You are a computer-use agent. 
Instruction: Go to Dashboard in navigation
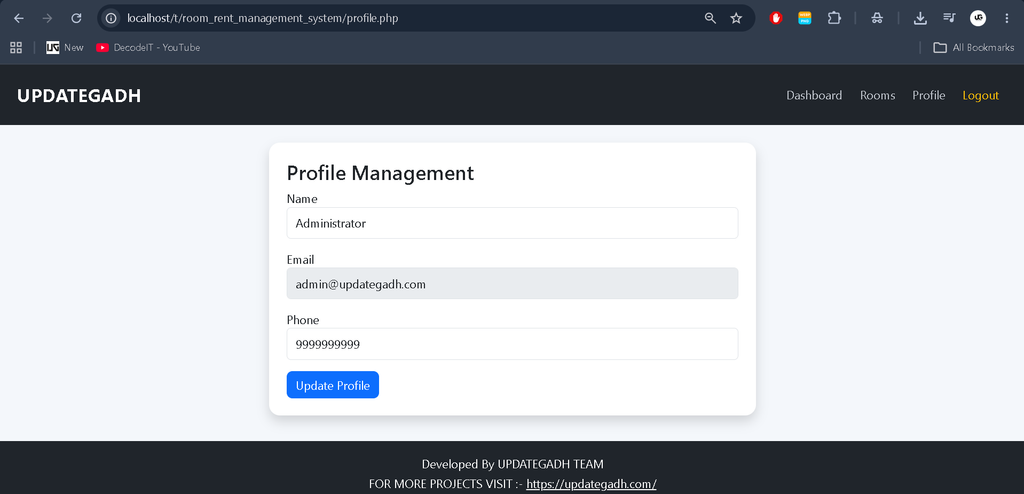[814, 95]
